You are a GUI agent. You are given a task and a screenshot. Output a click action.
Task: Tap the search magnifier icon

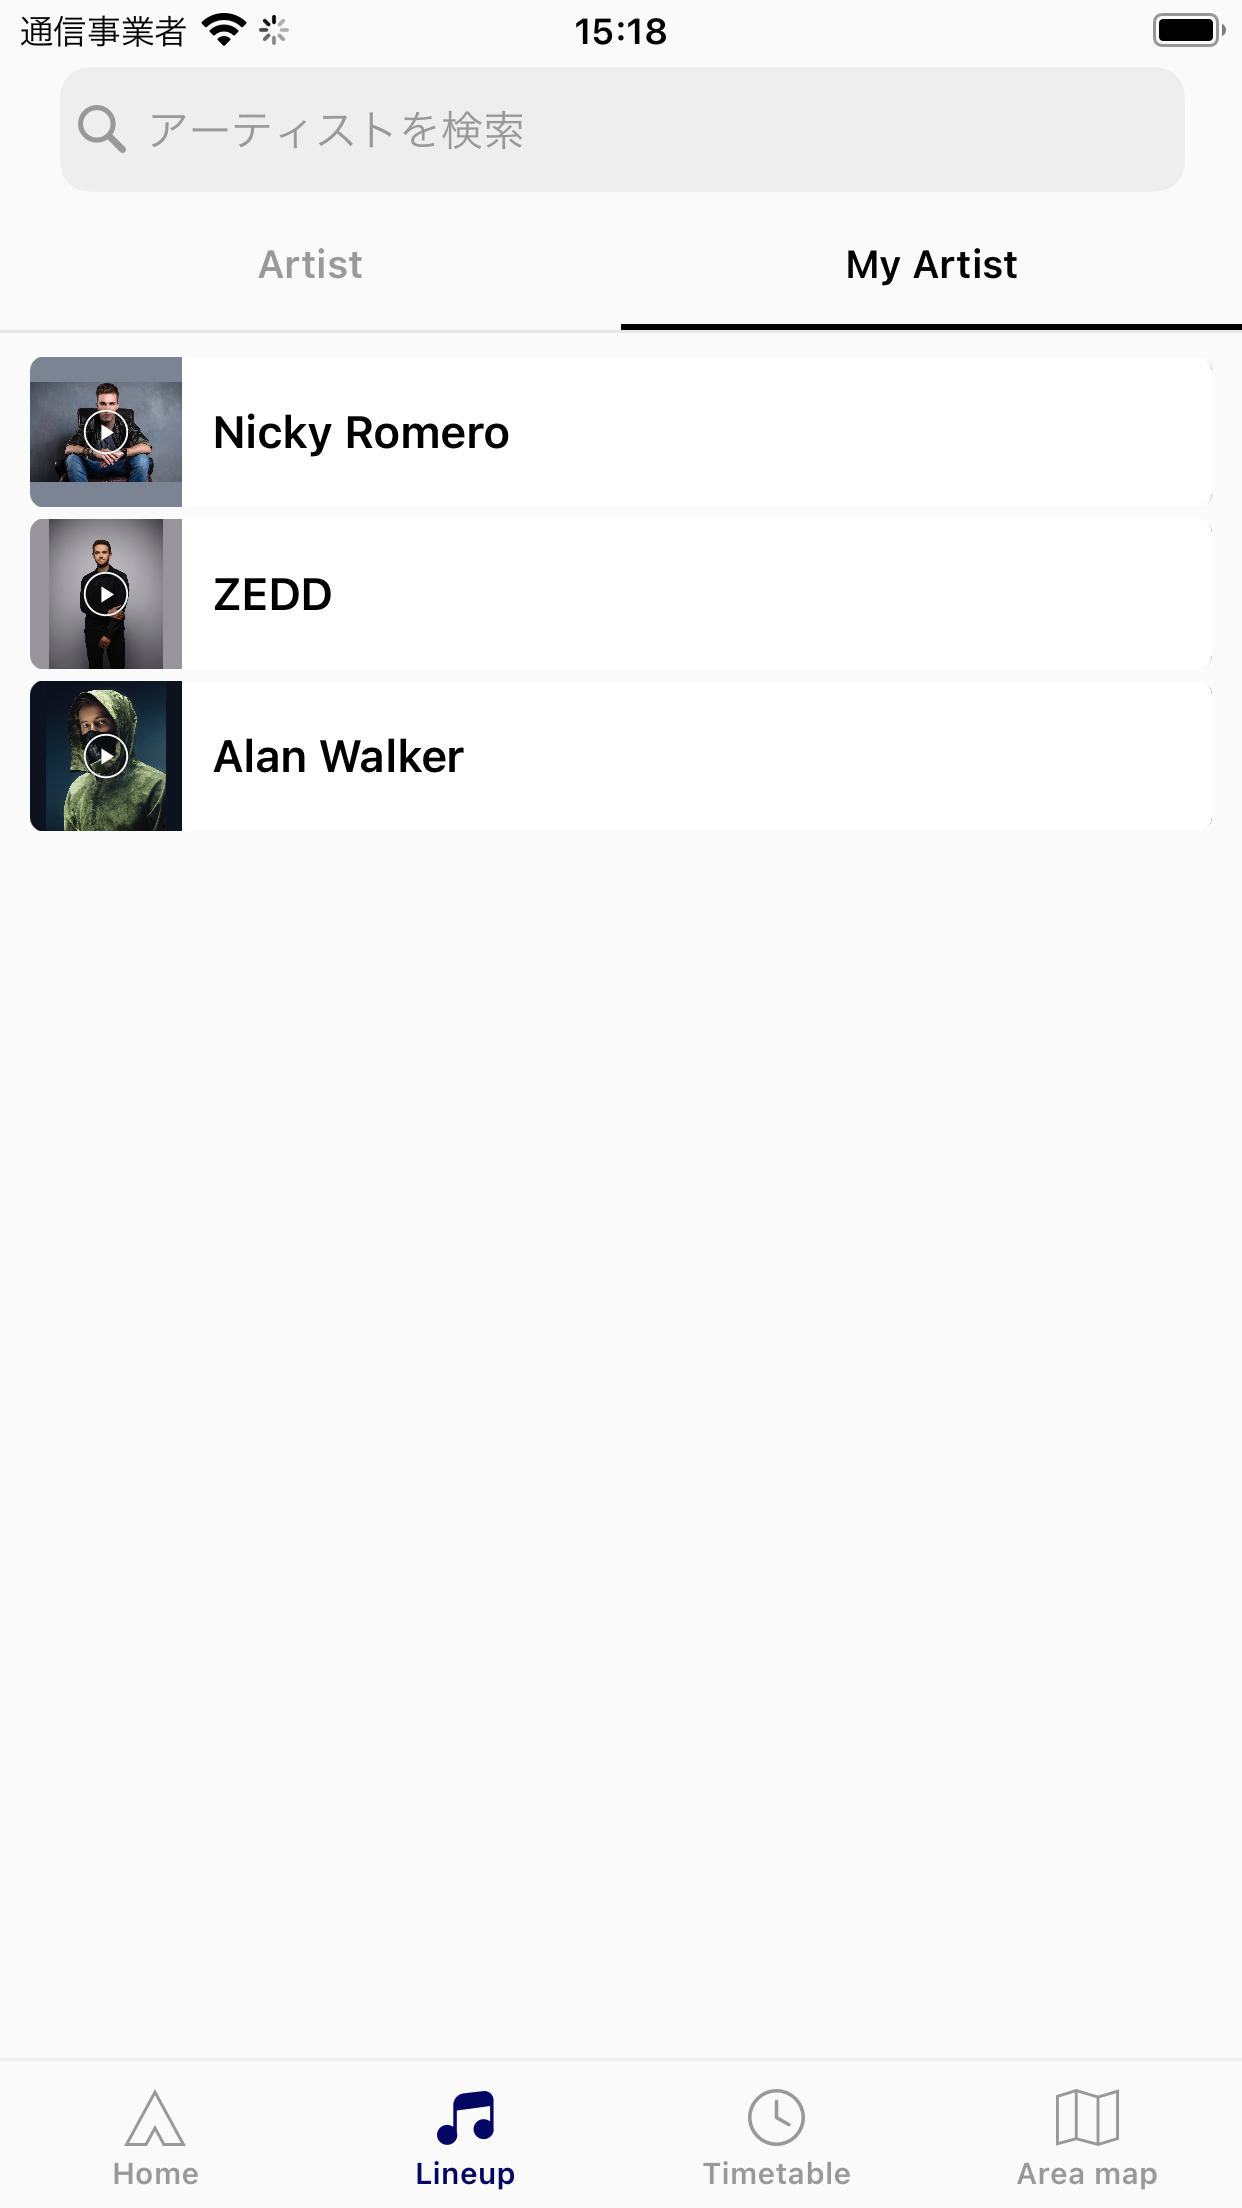coord(102,129)
